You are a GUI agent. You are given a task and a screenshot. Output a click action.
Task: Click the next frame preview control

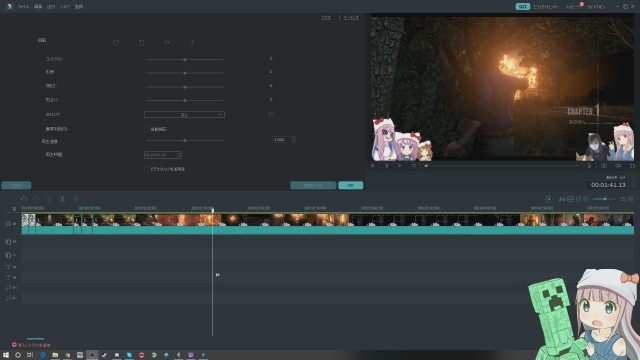(x=386, y=166)
